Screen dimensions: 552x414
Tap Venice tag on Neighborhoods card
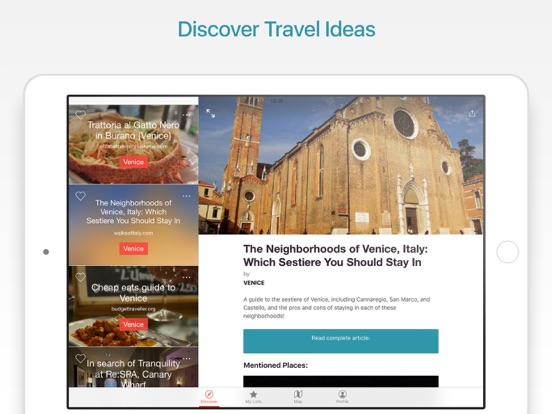tap(133, 249)
